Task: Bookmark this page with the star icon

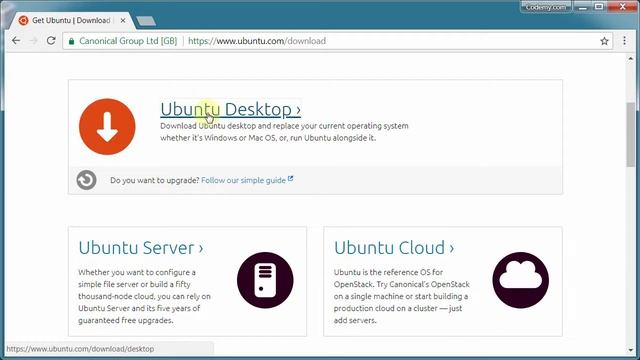Action: click(604, 41)
